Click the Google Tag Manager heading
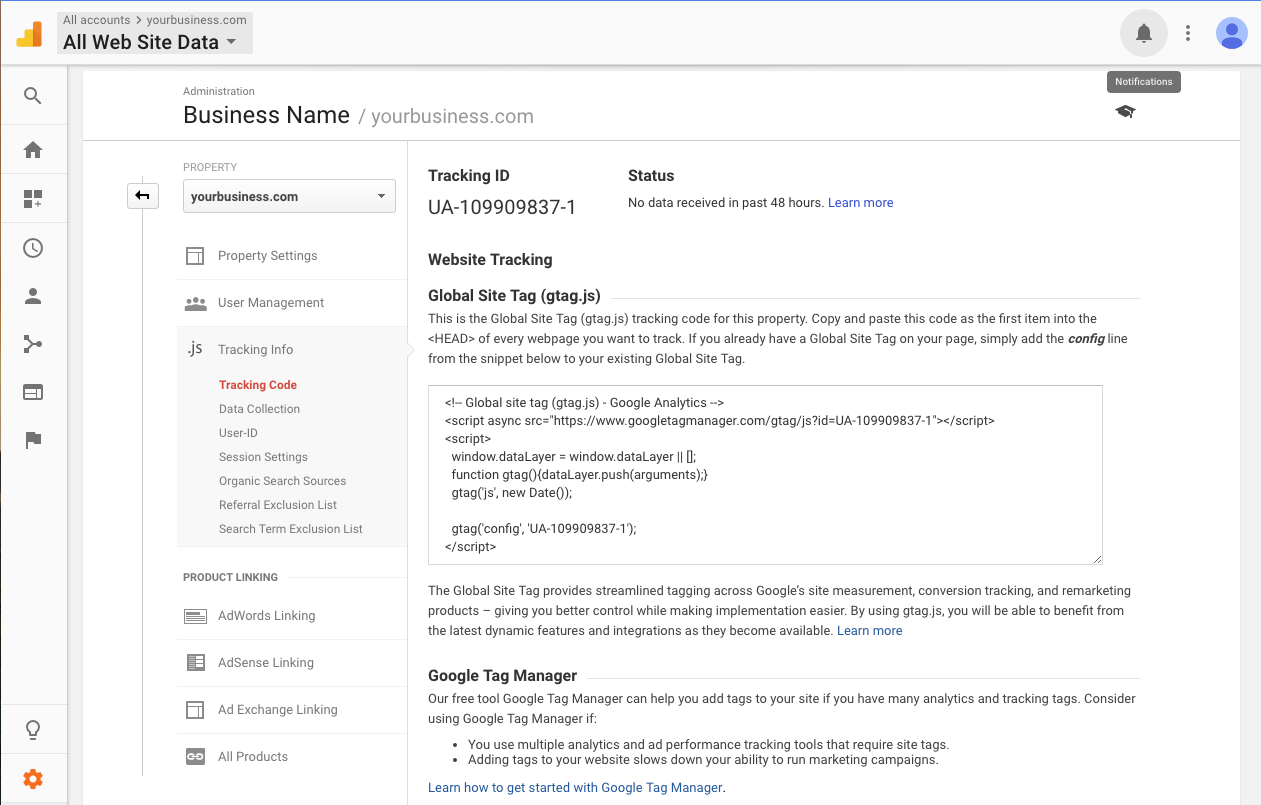The width and height of the screenshot is (1261, 805). tap(502, 676)
